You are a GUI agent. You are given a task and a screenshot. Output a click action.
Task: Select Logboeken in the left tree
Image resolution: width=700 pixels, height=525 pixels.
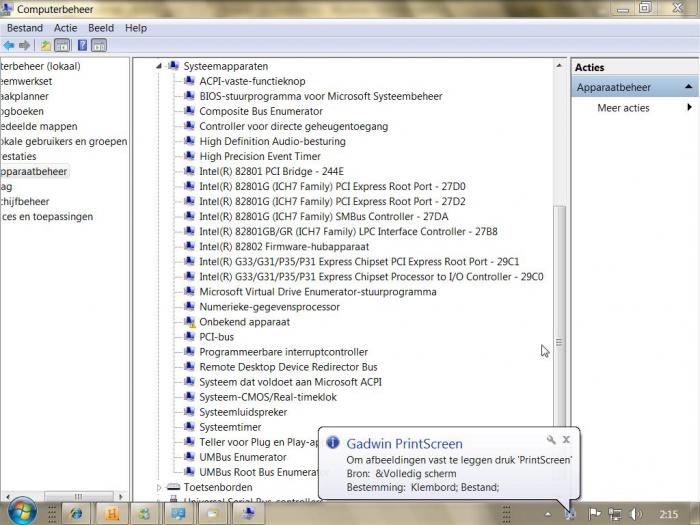pyautogui.click(x=22, y=111)
